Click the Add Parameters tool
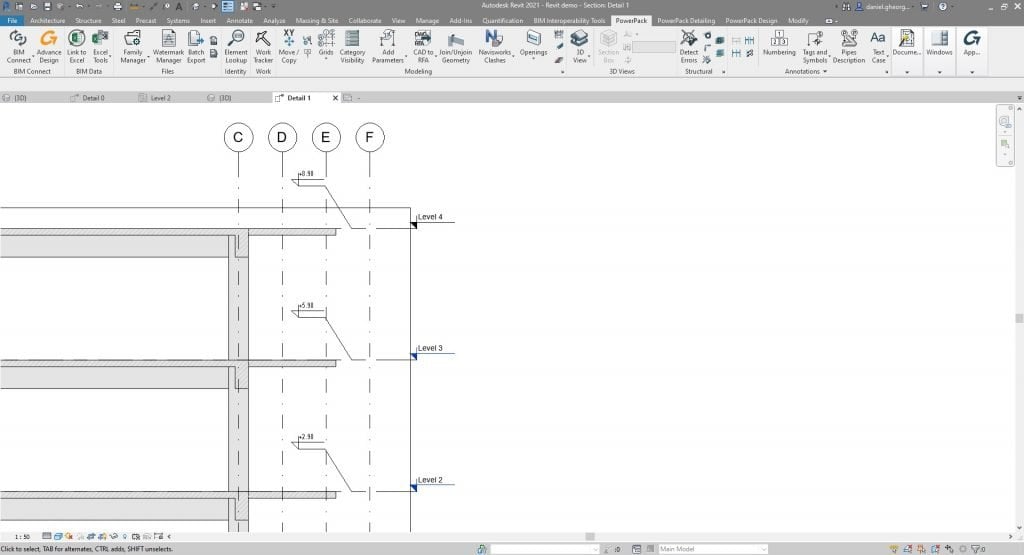 388,46
